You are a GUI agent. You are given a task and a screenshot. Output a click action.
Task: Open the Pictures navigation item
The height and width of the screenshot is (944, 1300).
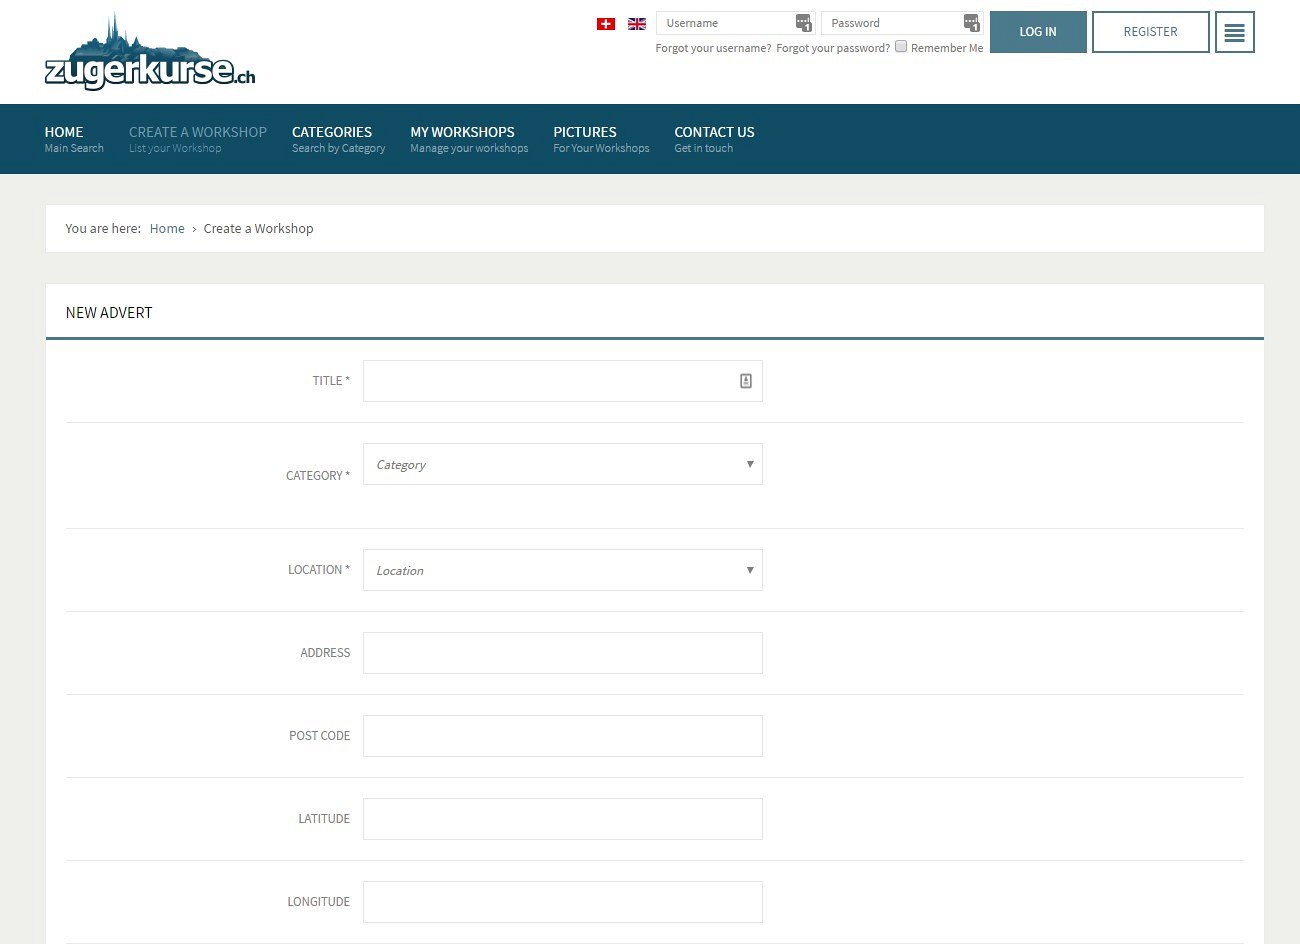click(600, 139)
